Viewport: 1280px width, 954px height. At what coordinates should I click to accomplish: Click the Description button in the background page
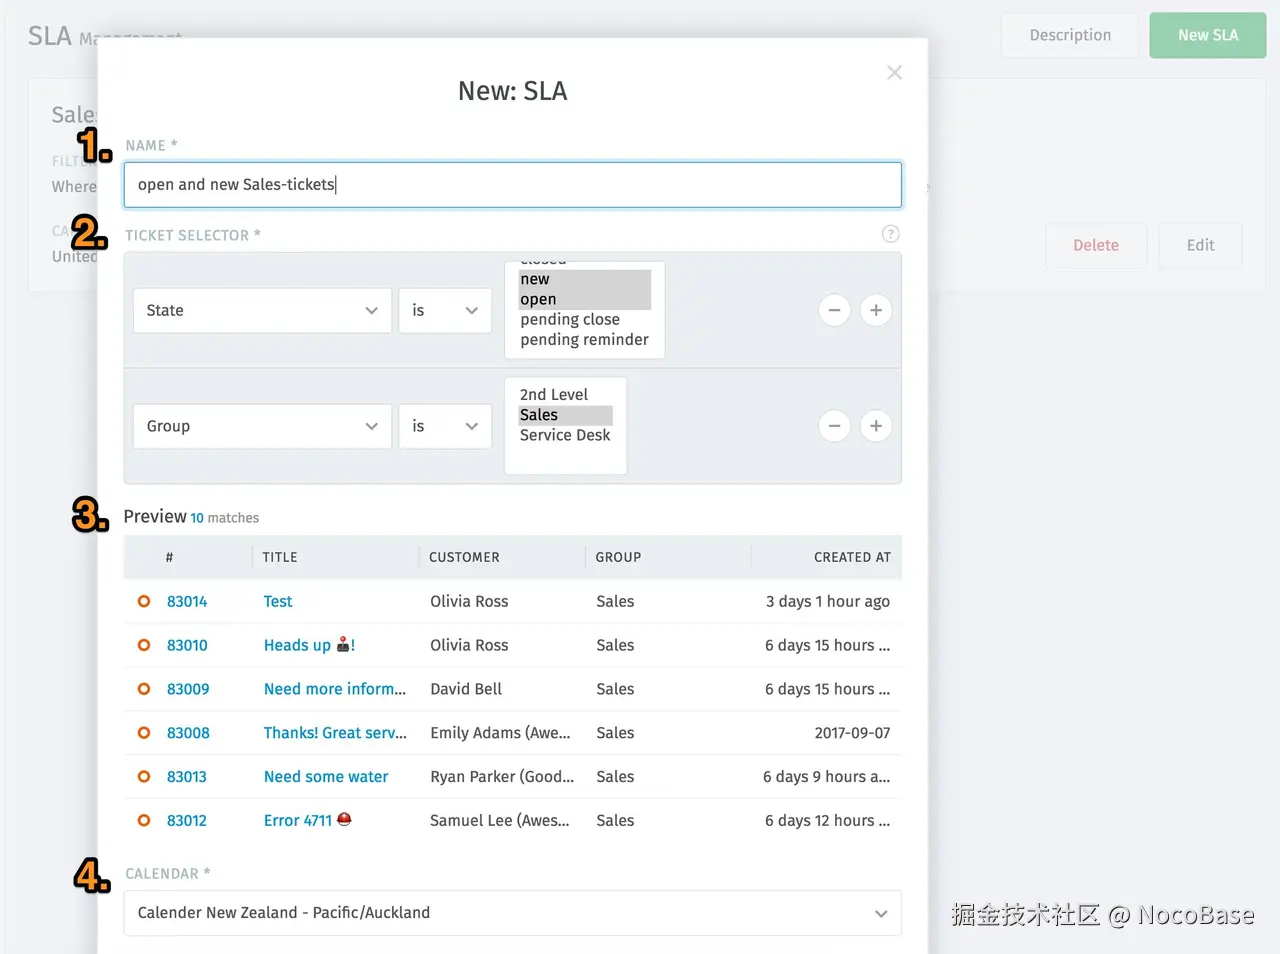[x=1070, y=35]
